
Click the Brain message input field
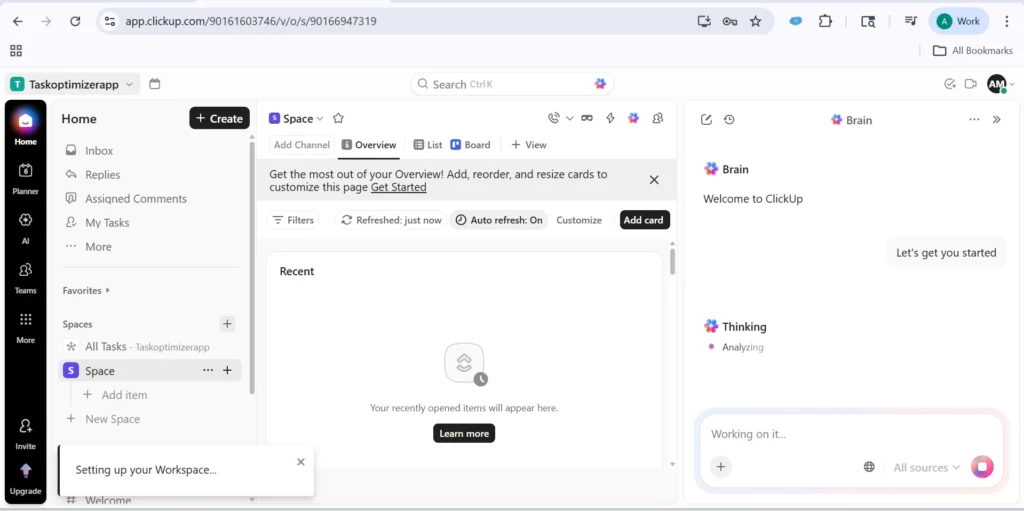850,434
